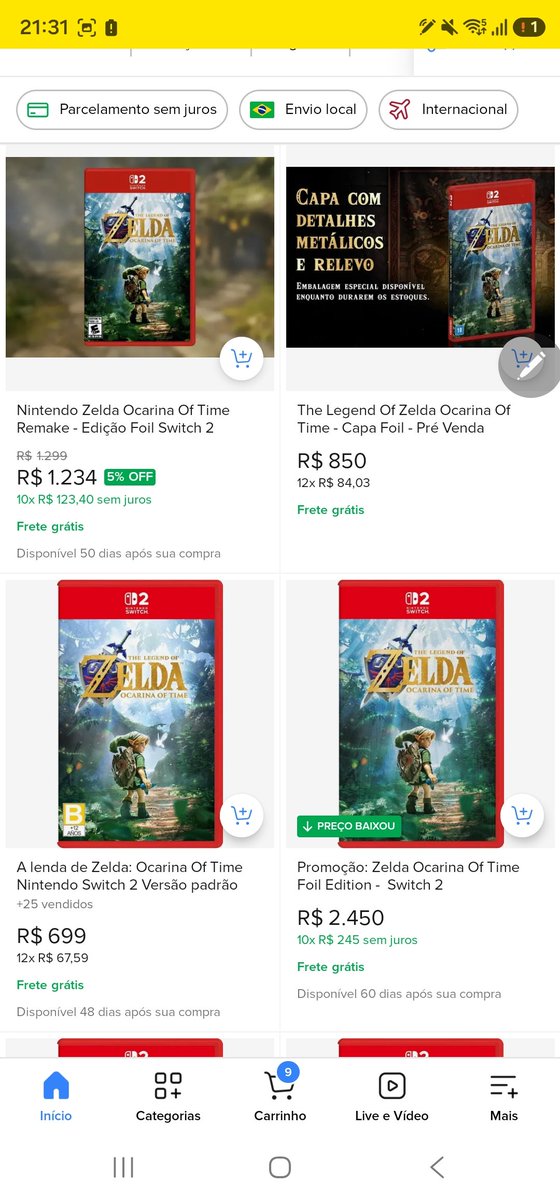Image resolution: width=560 pixels, height=1200 pixels.
Task: Add Zelda Remake Edição Foil to cart
Action: pos(241,359)
